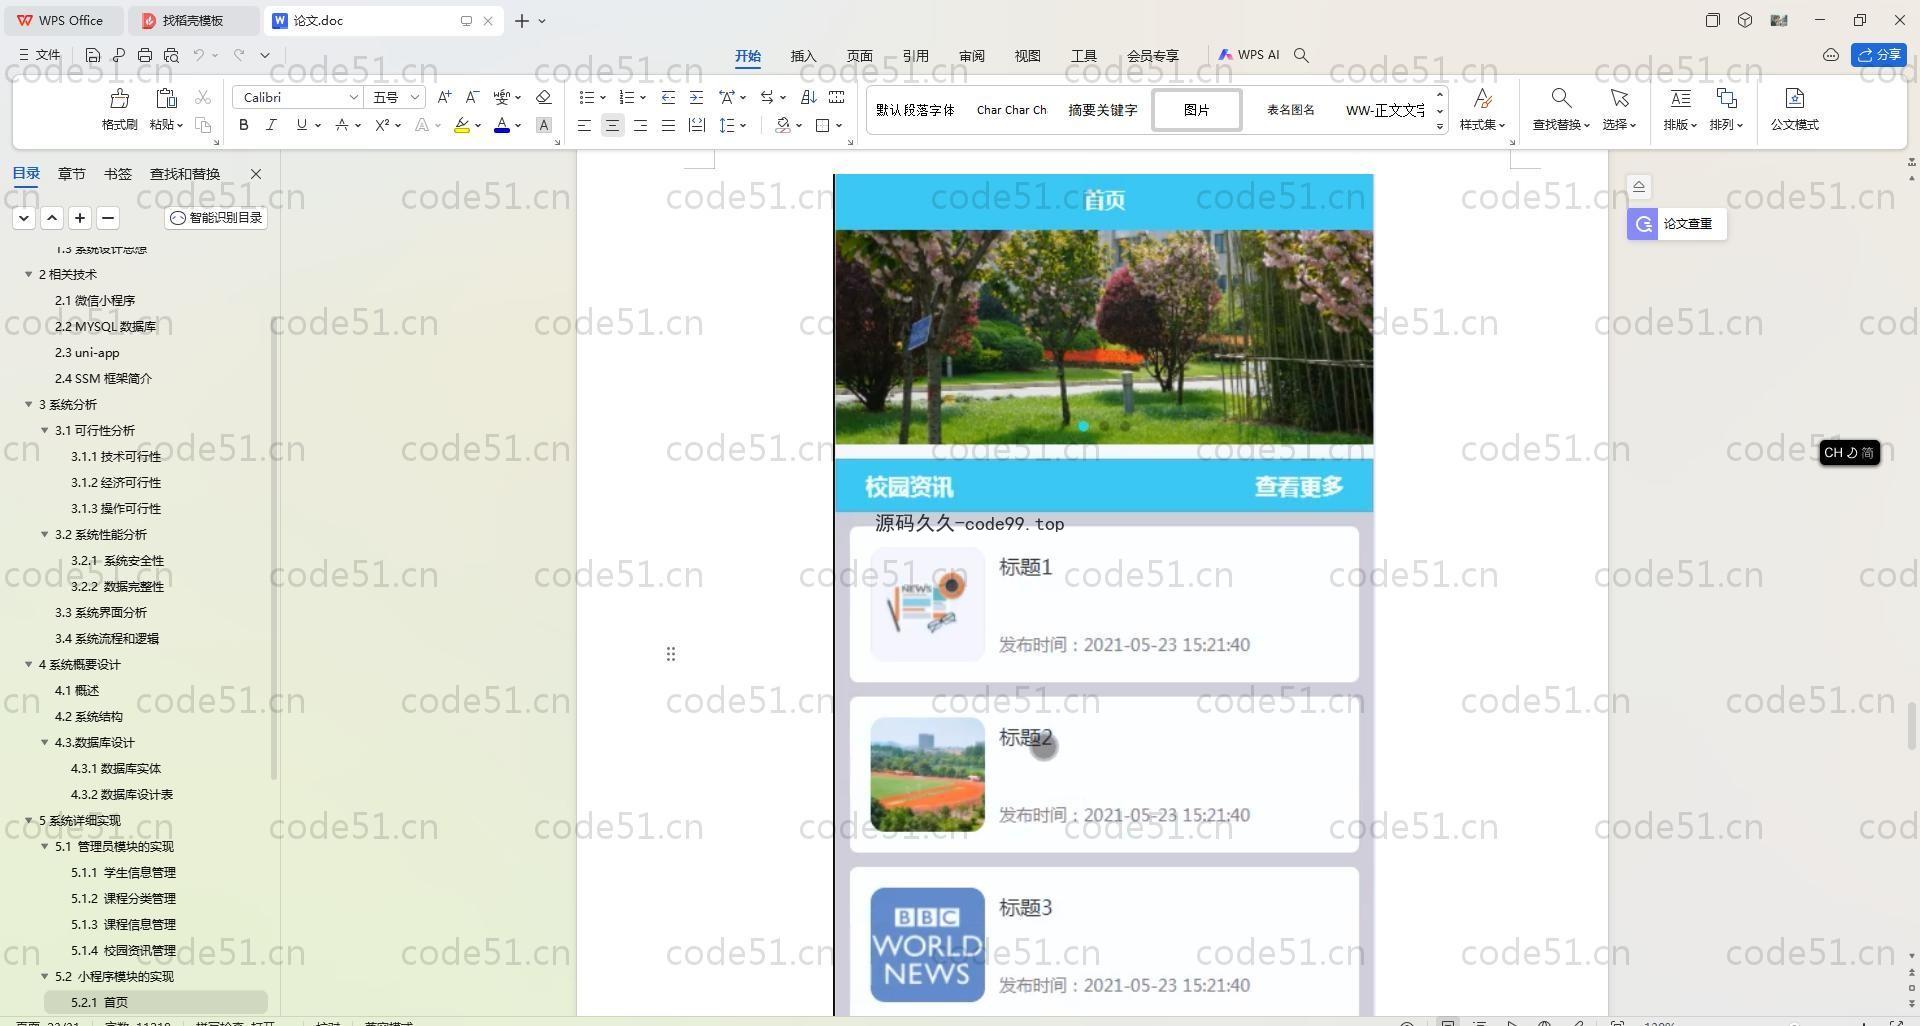Toggle character shading A button

544,125
